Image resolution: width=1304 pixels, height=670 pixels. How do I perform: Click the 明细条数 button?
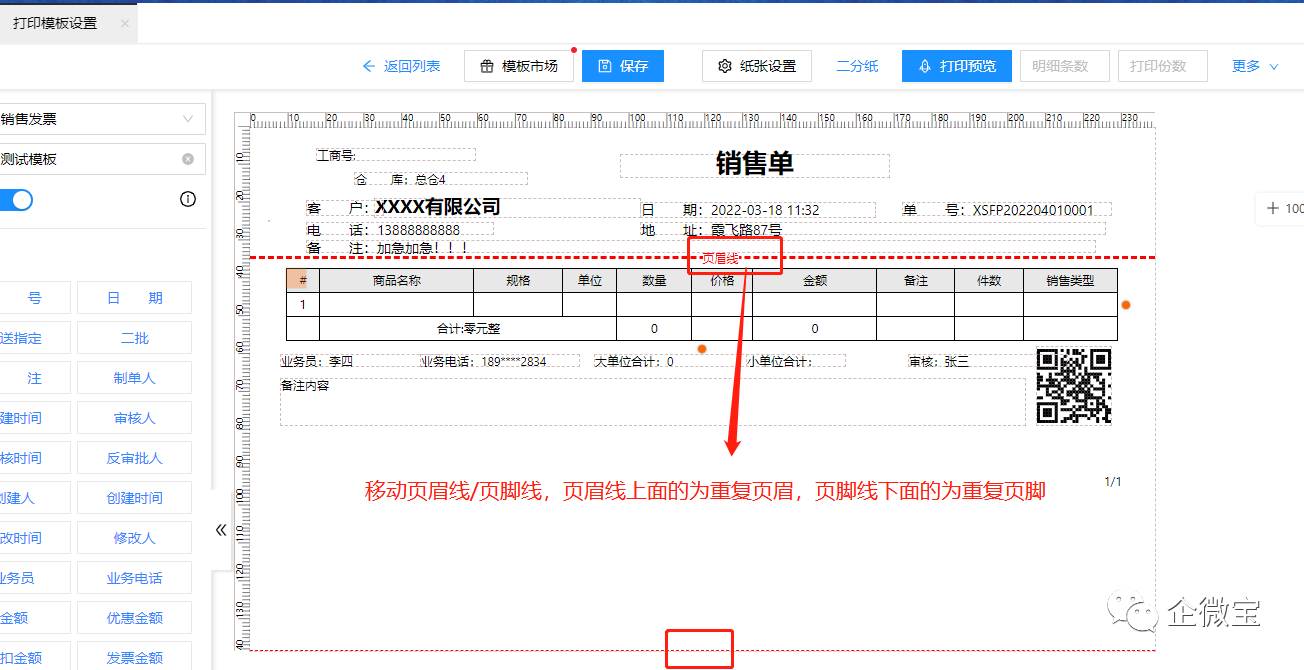coord(1062,66)
